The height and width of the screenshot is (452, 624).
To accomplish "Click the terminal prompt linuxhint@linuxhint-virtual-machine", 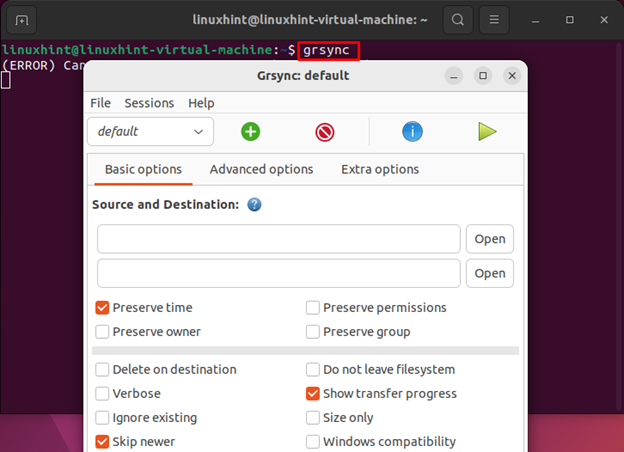I will [137, 50].
